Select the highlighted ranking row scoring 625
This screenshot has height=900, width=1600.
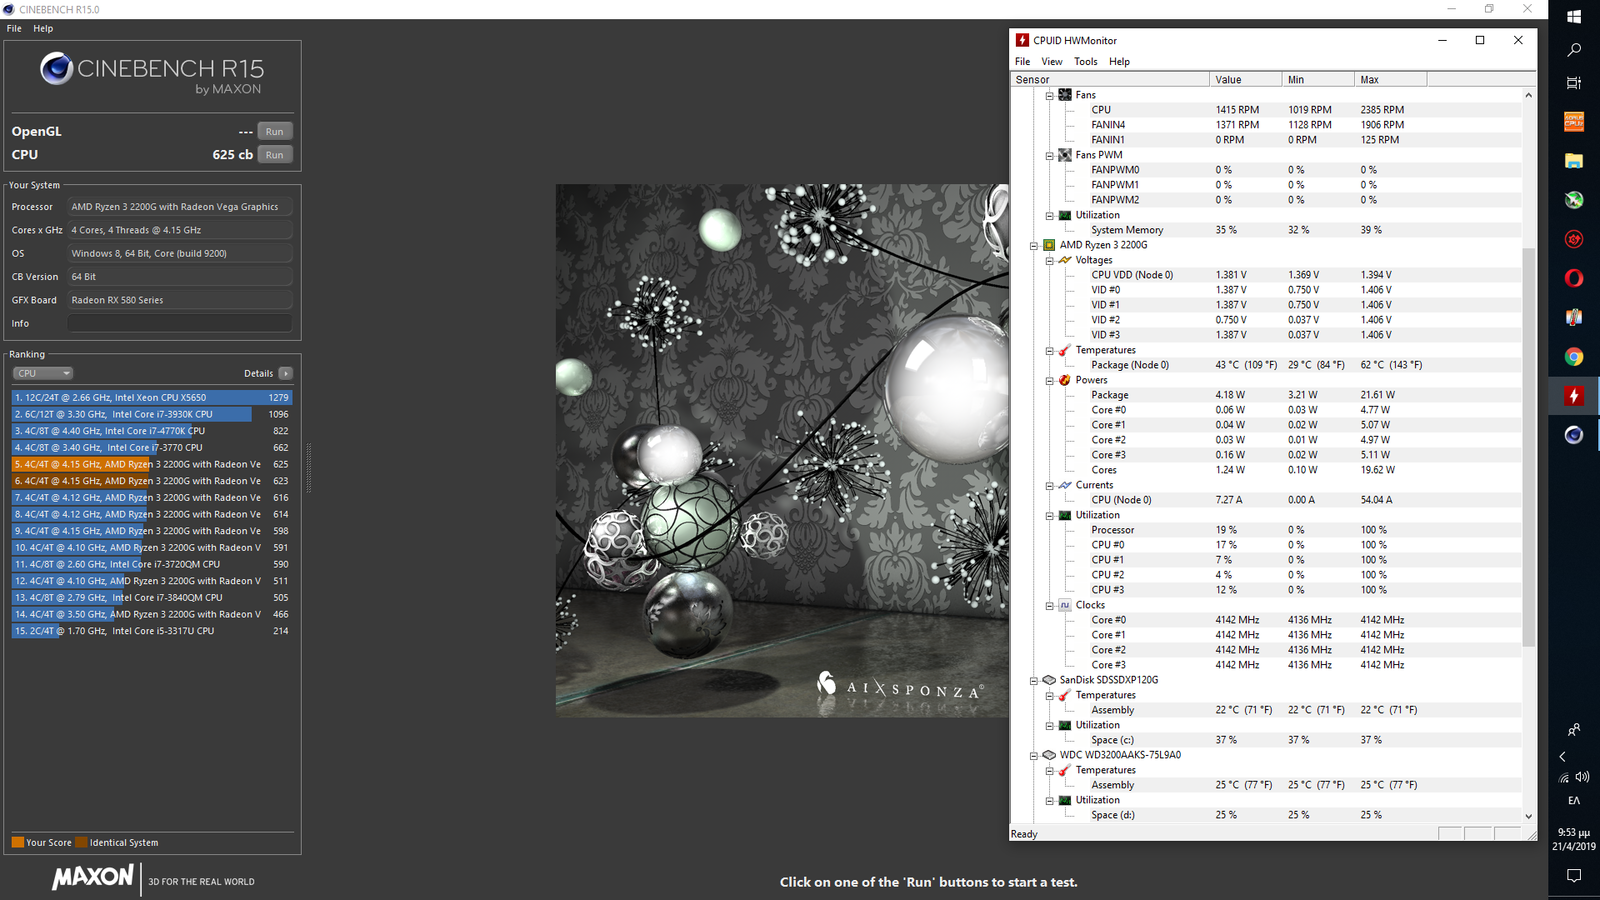(x=151, y=464)
